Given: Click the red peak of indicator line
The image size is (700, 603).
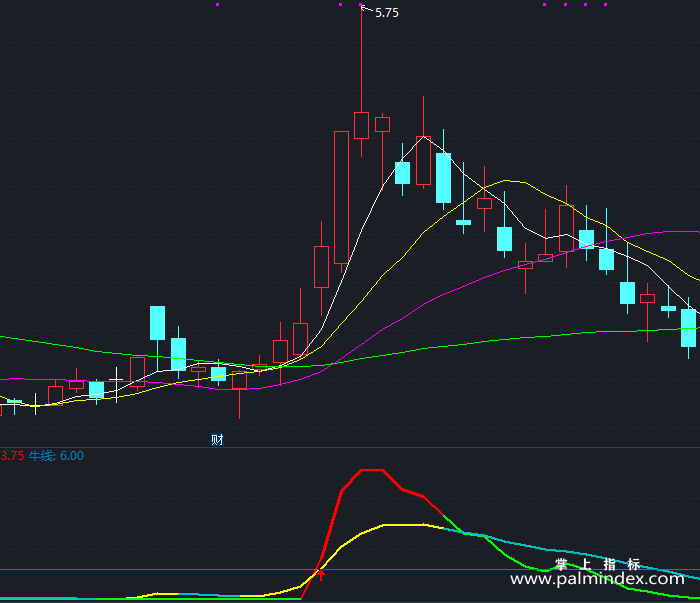Looking at the screenshot, I should [x=372, y=470].
